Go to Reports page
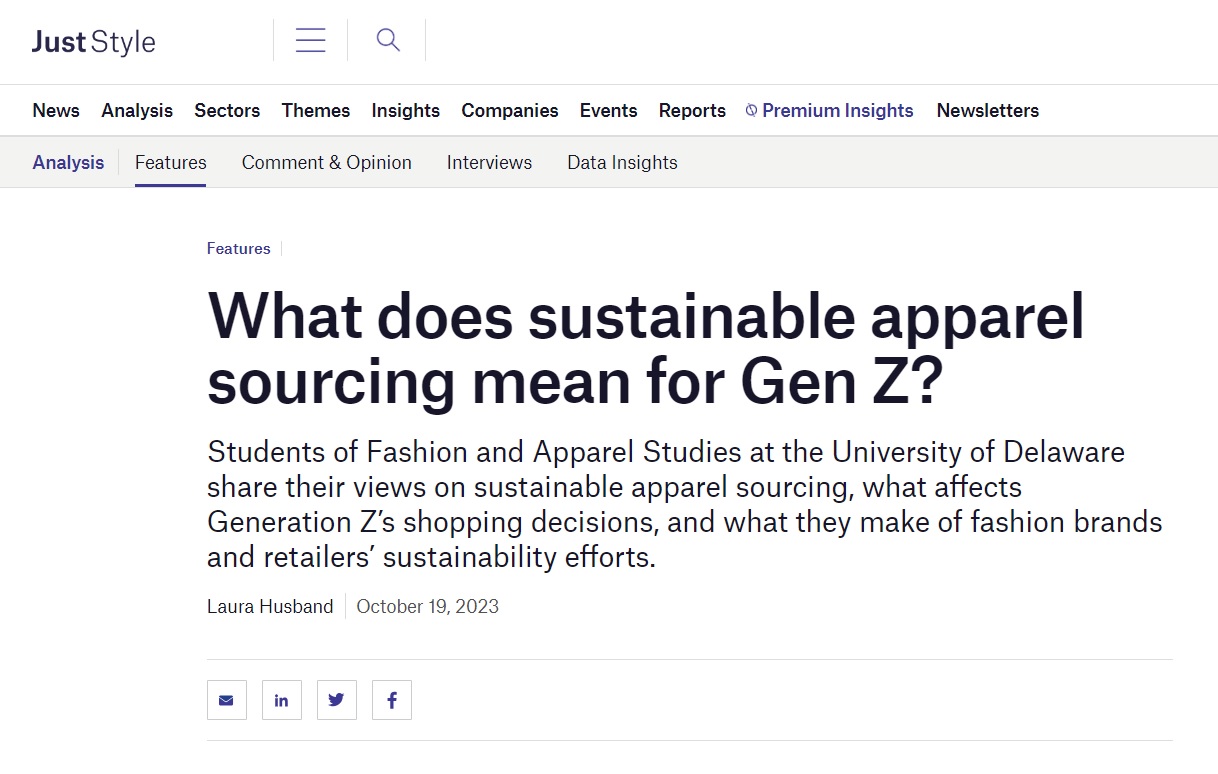Screen dimensions: 1218x774 pos(692,111)
